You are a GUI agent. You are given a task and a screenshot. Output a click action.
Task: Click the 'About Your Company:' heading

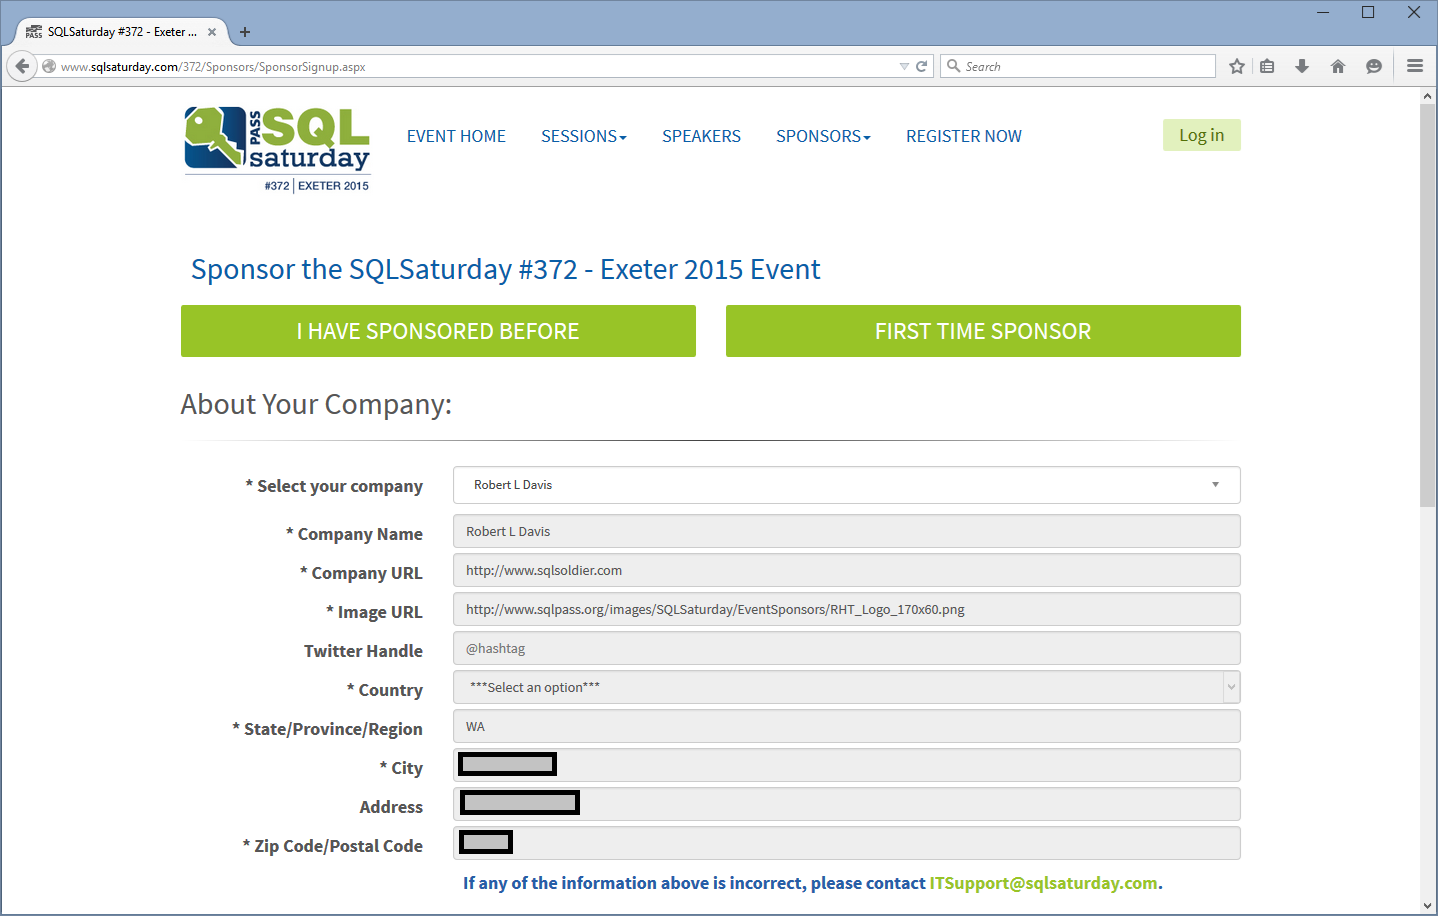pyautogui.click(x=316, y=404)
